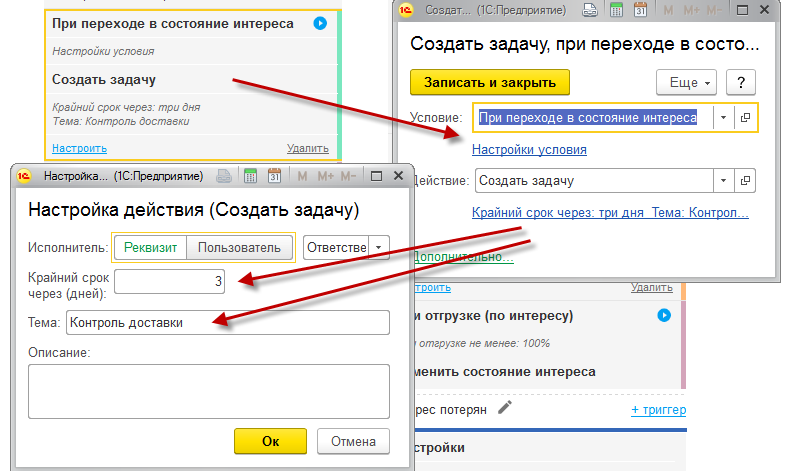Open calculator icon in Создать задачу window
791x471 pixels.
(616, 10)
